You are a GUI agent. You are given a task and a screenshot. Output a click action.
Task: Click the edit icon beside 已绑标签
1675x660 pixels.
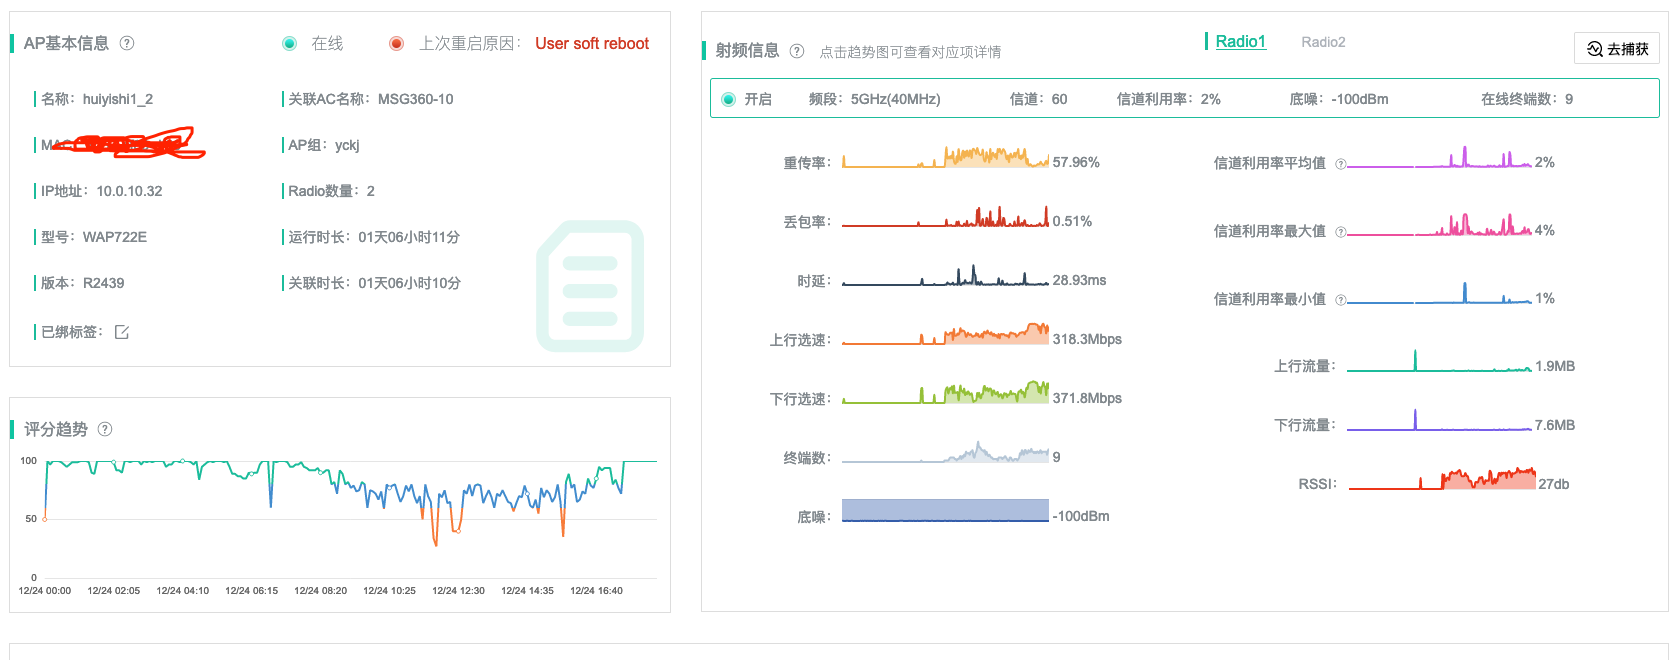[122, 332]
